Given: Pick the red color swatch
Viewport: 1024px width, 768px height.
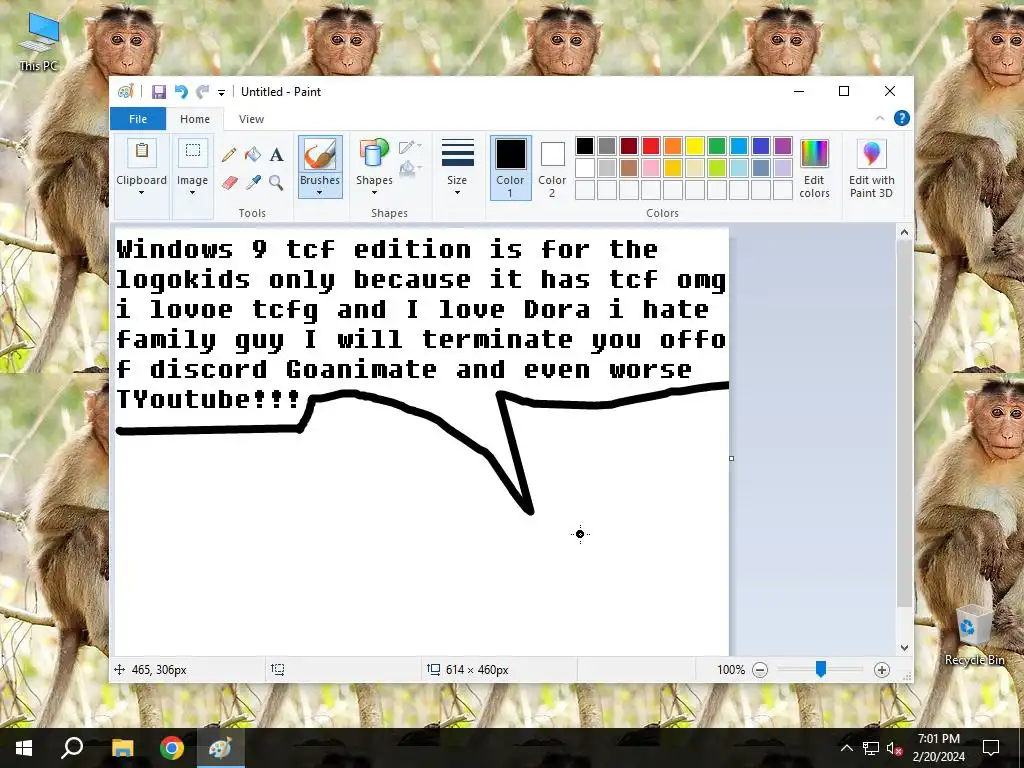Looking at the screenshot, I should pos(651,146).
